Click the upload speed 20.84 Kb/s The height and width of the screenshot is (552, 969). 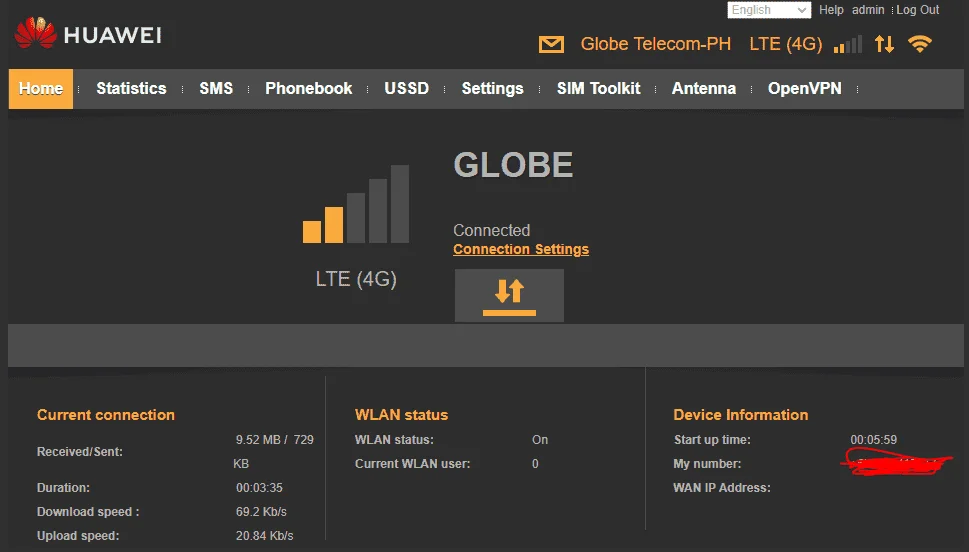coord(264,536)
